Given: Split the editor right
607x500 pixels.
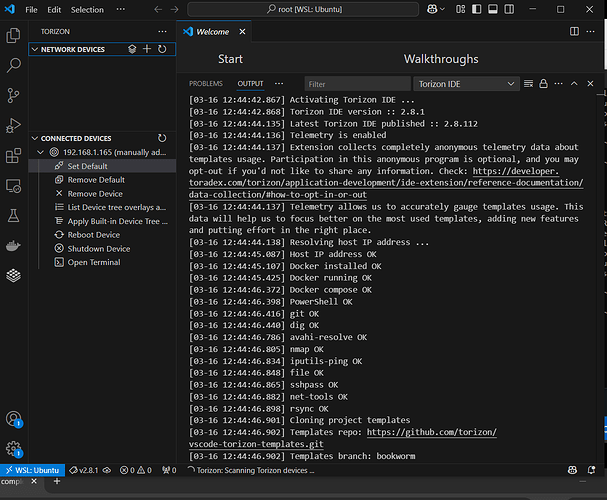Looking at the screenshot, I should 574,31.
